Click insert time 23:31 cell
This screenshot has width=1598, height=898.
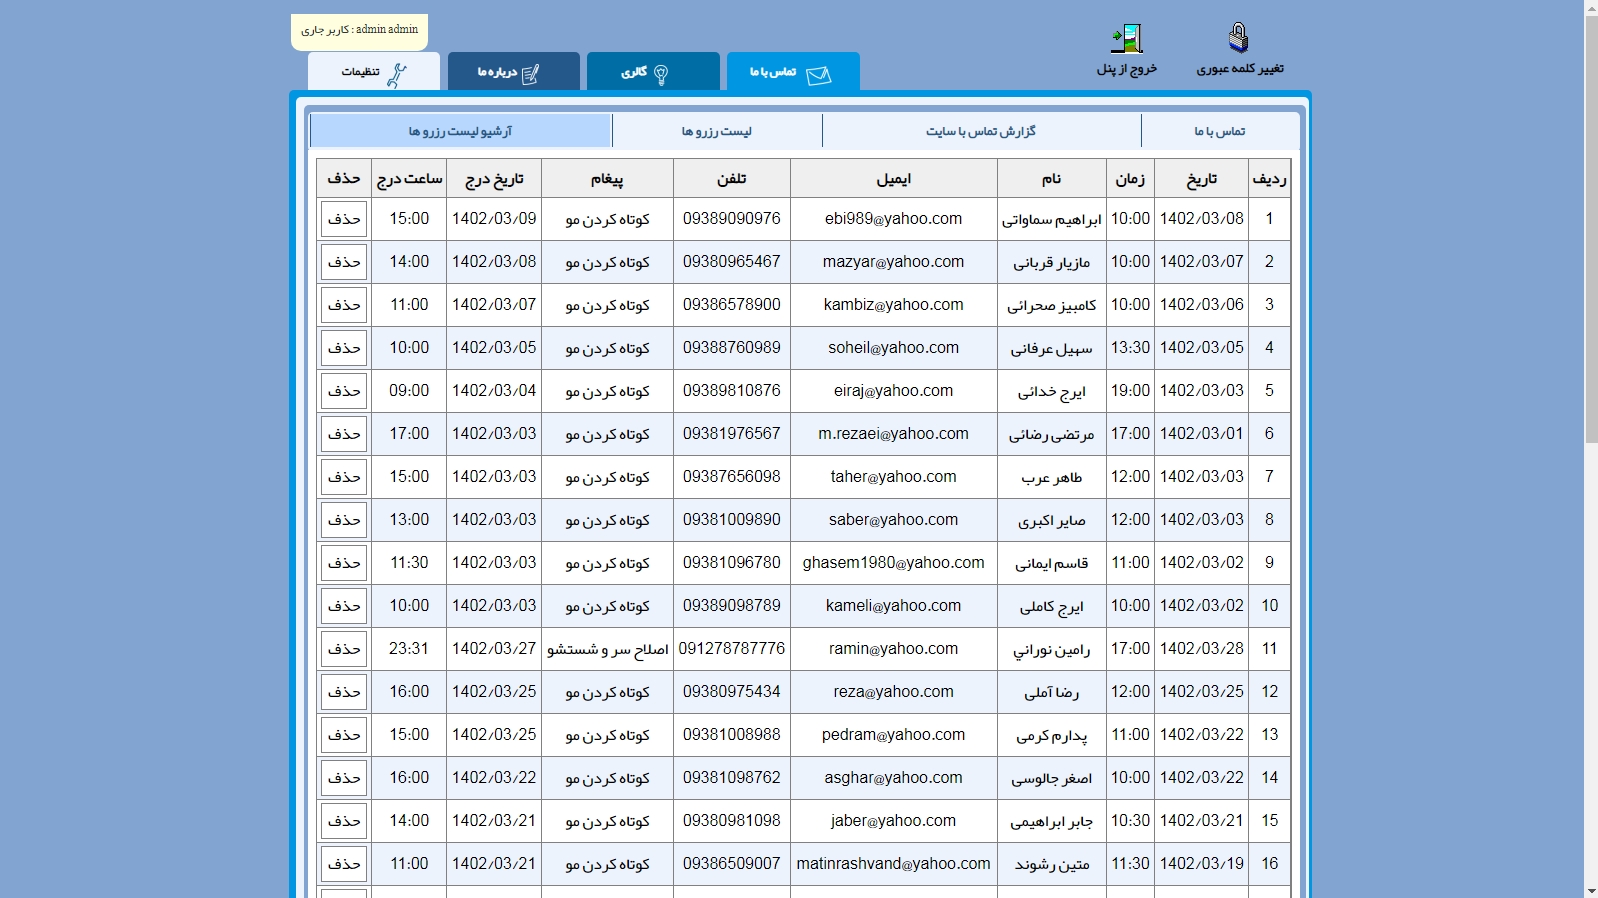tap(409, 649)
